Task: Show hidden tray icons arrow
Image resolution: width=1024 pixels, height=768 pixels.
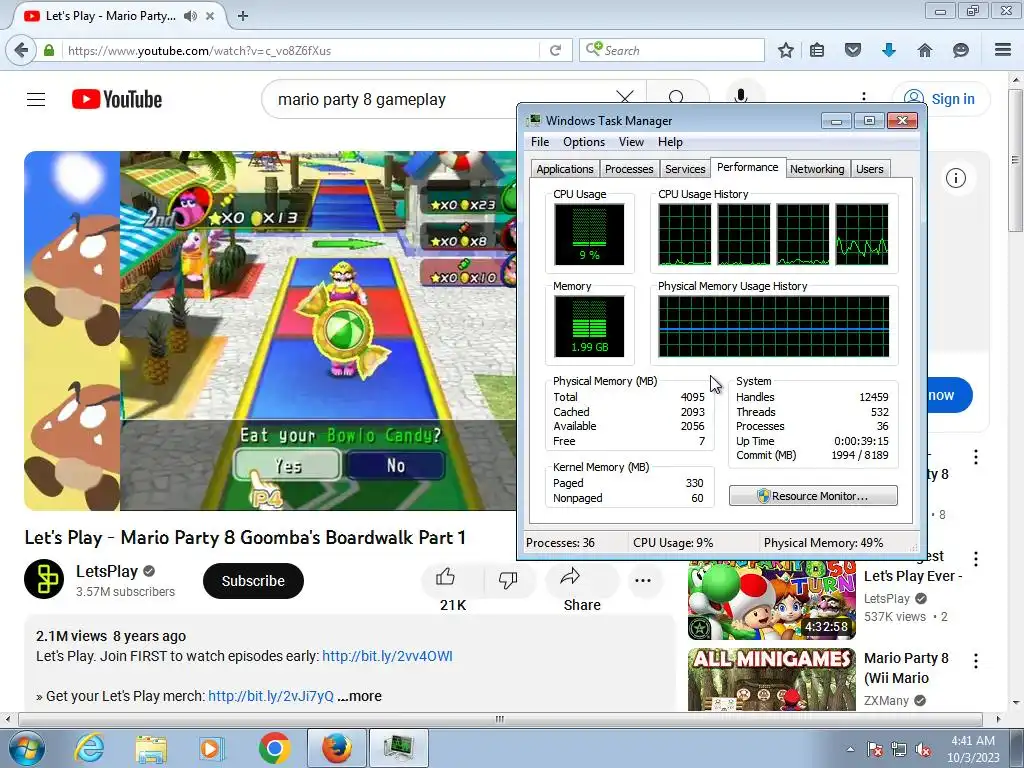Action: coord(850,749)
